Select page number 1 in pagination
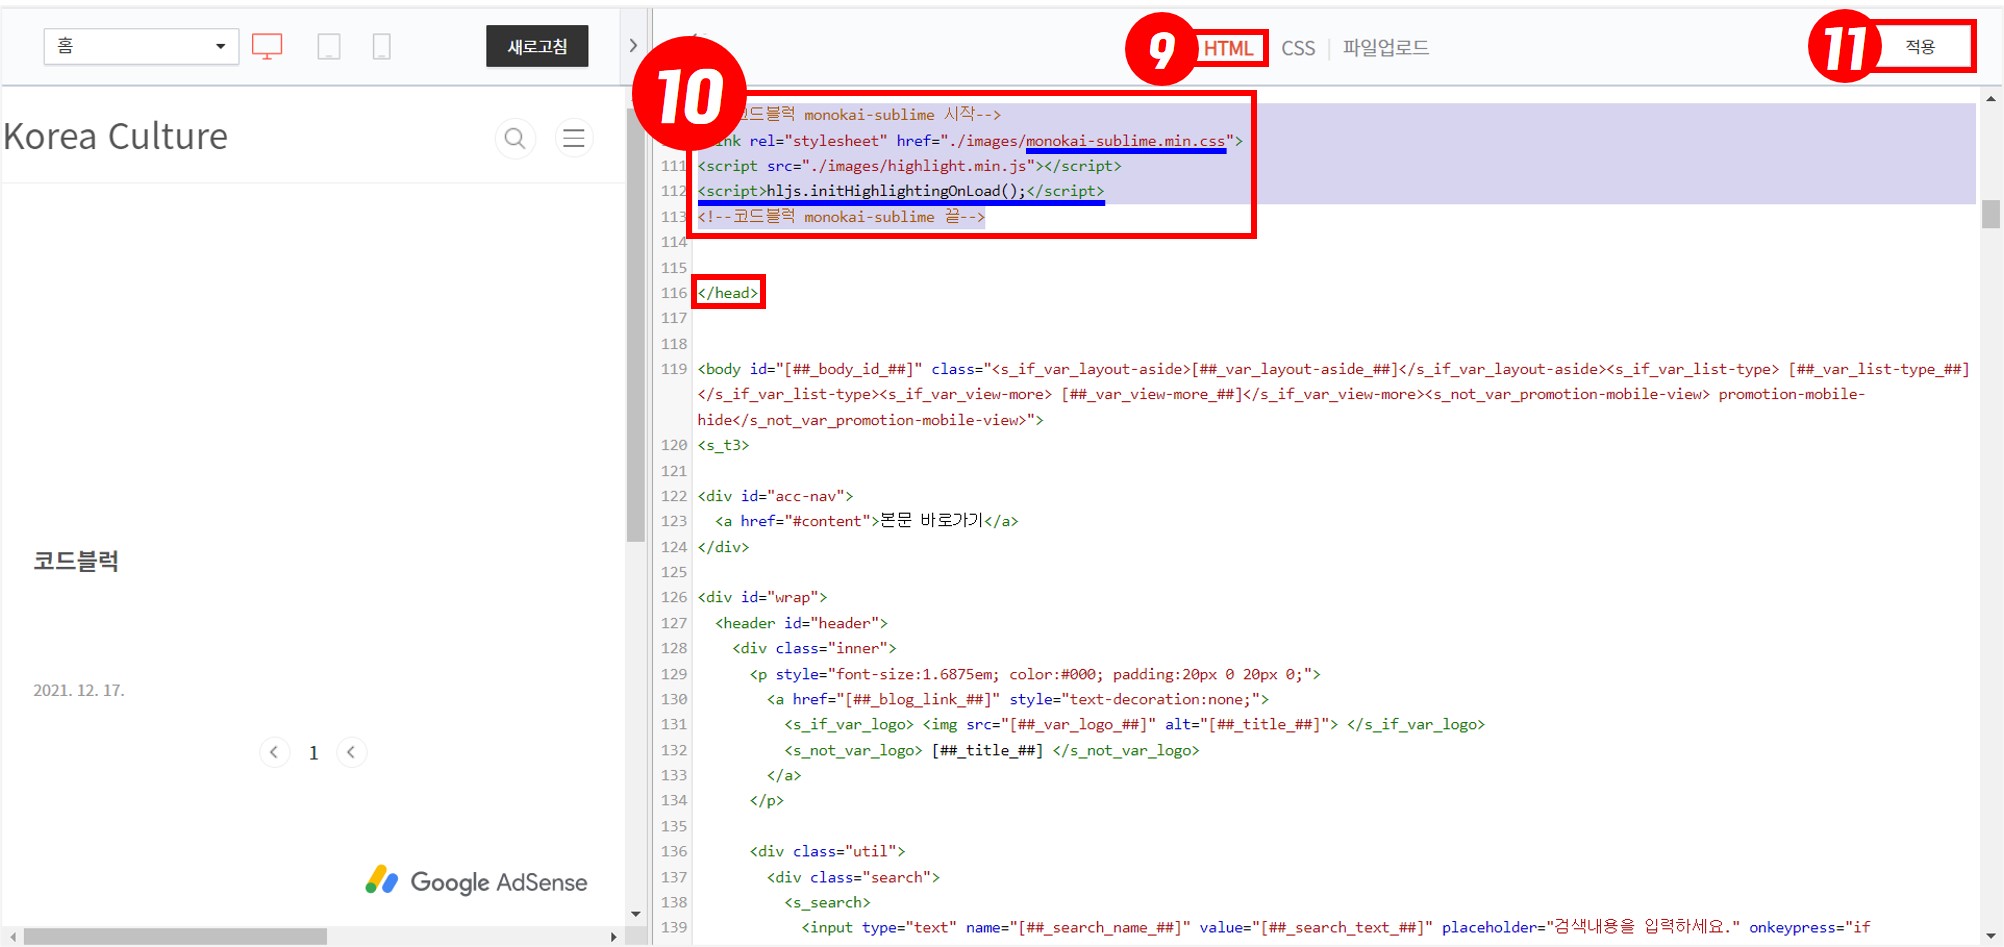2004x947 pixels. coord(313,753)
